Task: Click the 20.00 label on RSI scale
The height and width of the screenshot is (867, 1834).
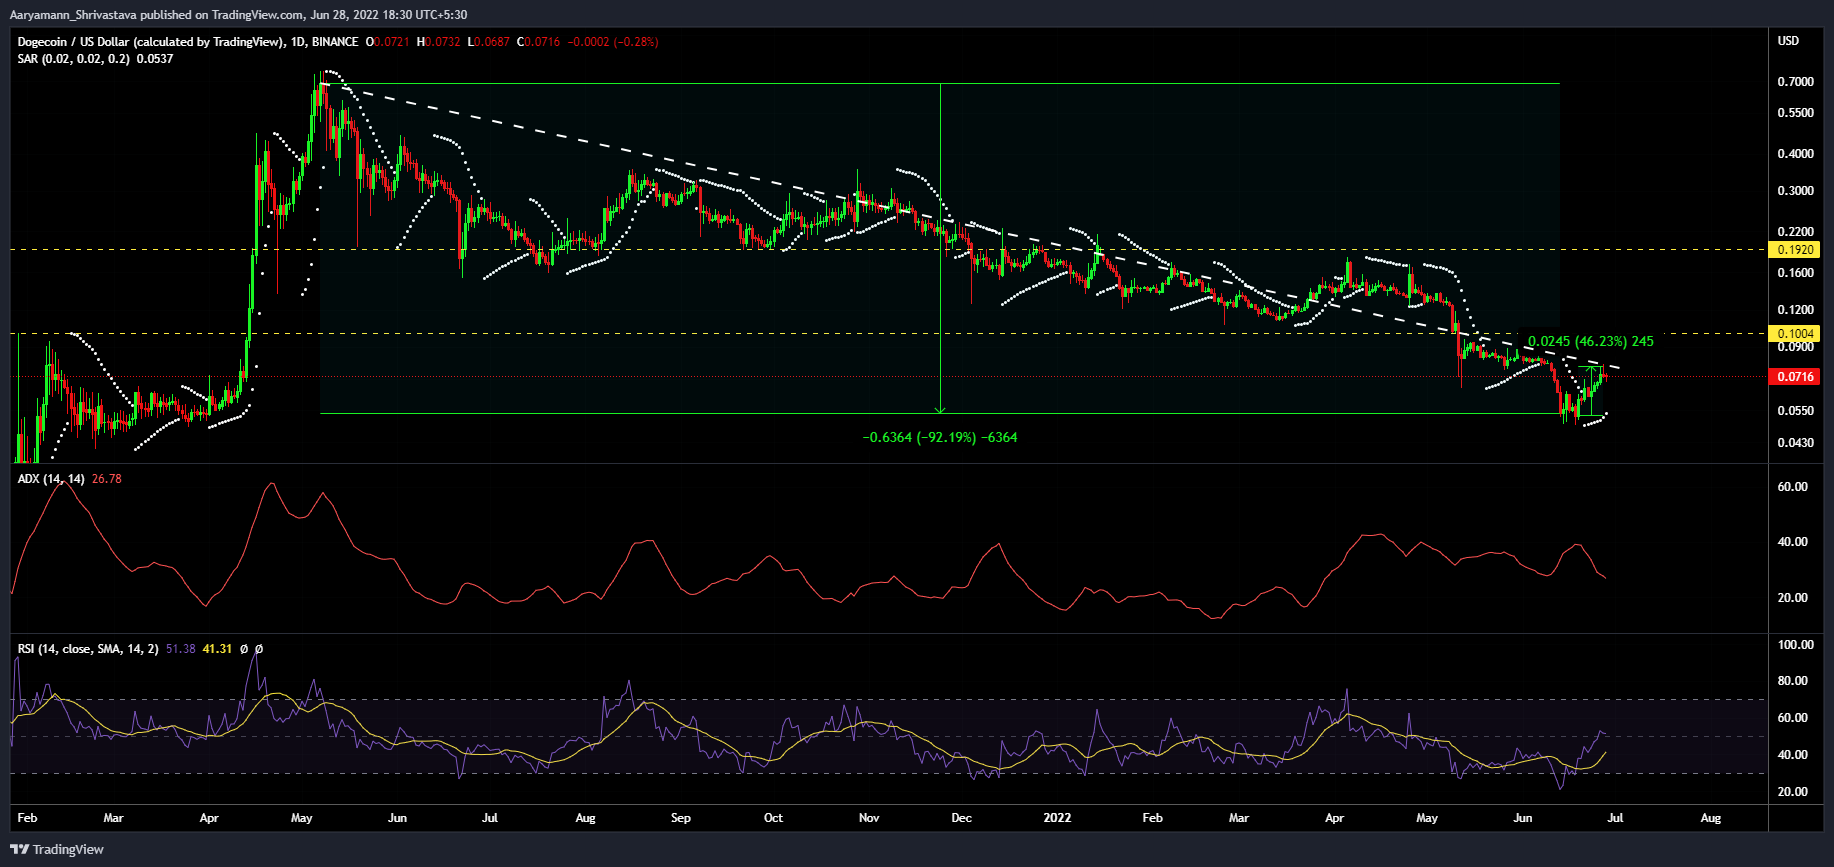Action: click(x=1792, y=792)
